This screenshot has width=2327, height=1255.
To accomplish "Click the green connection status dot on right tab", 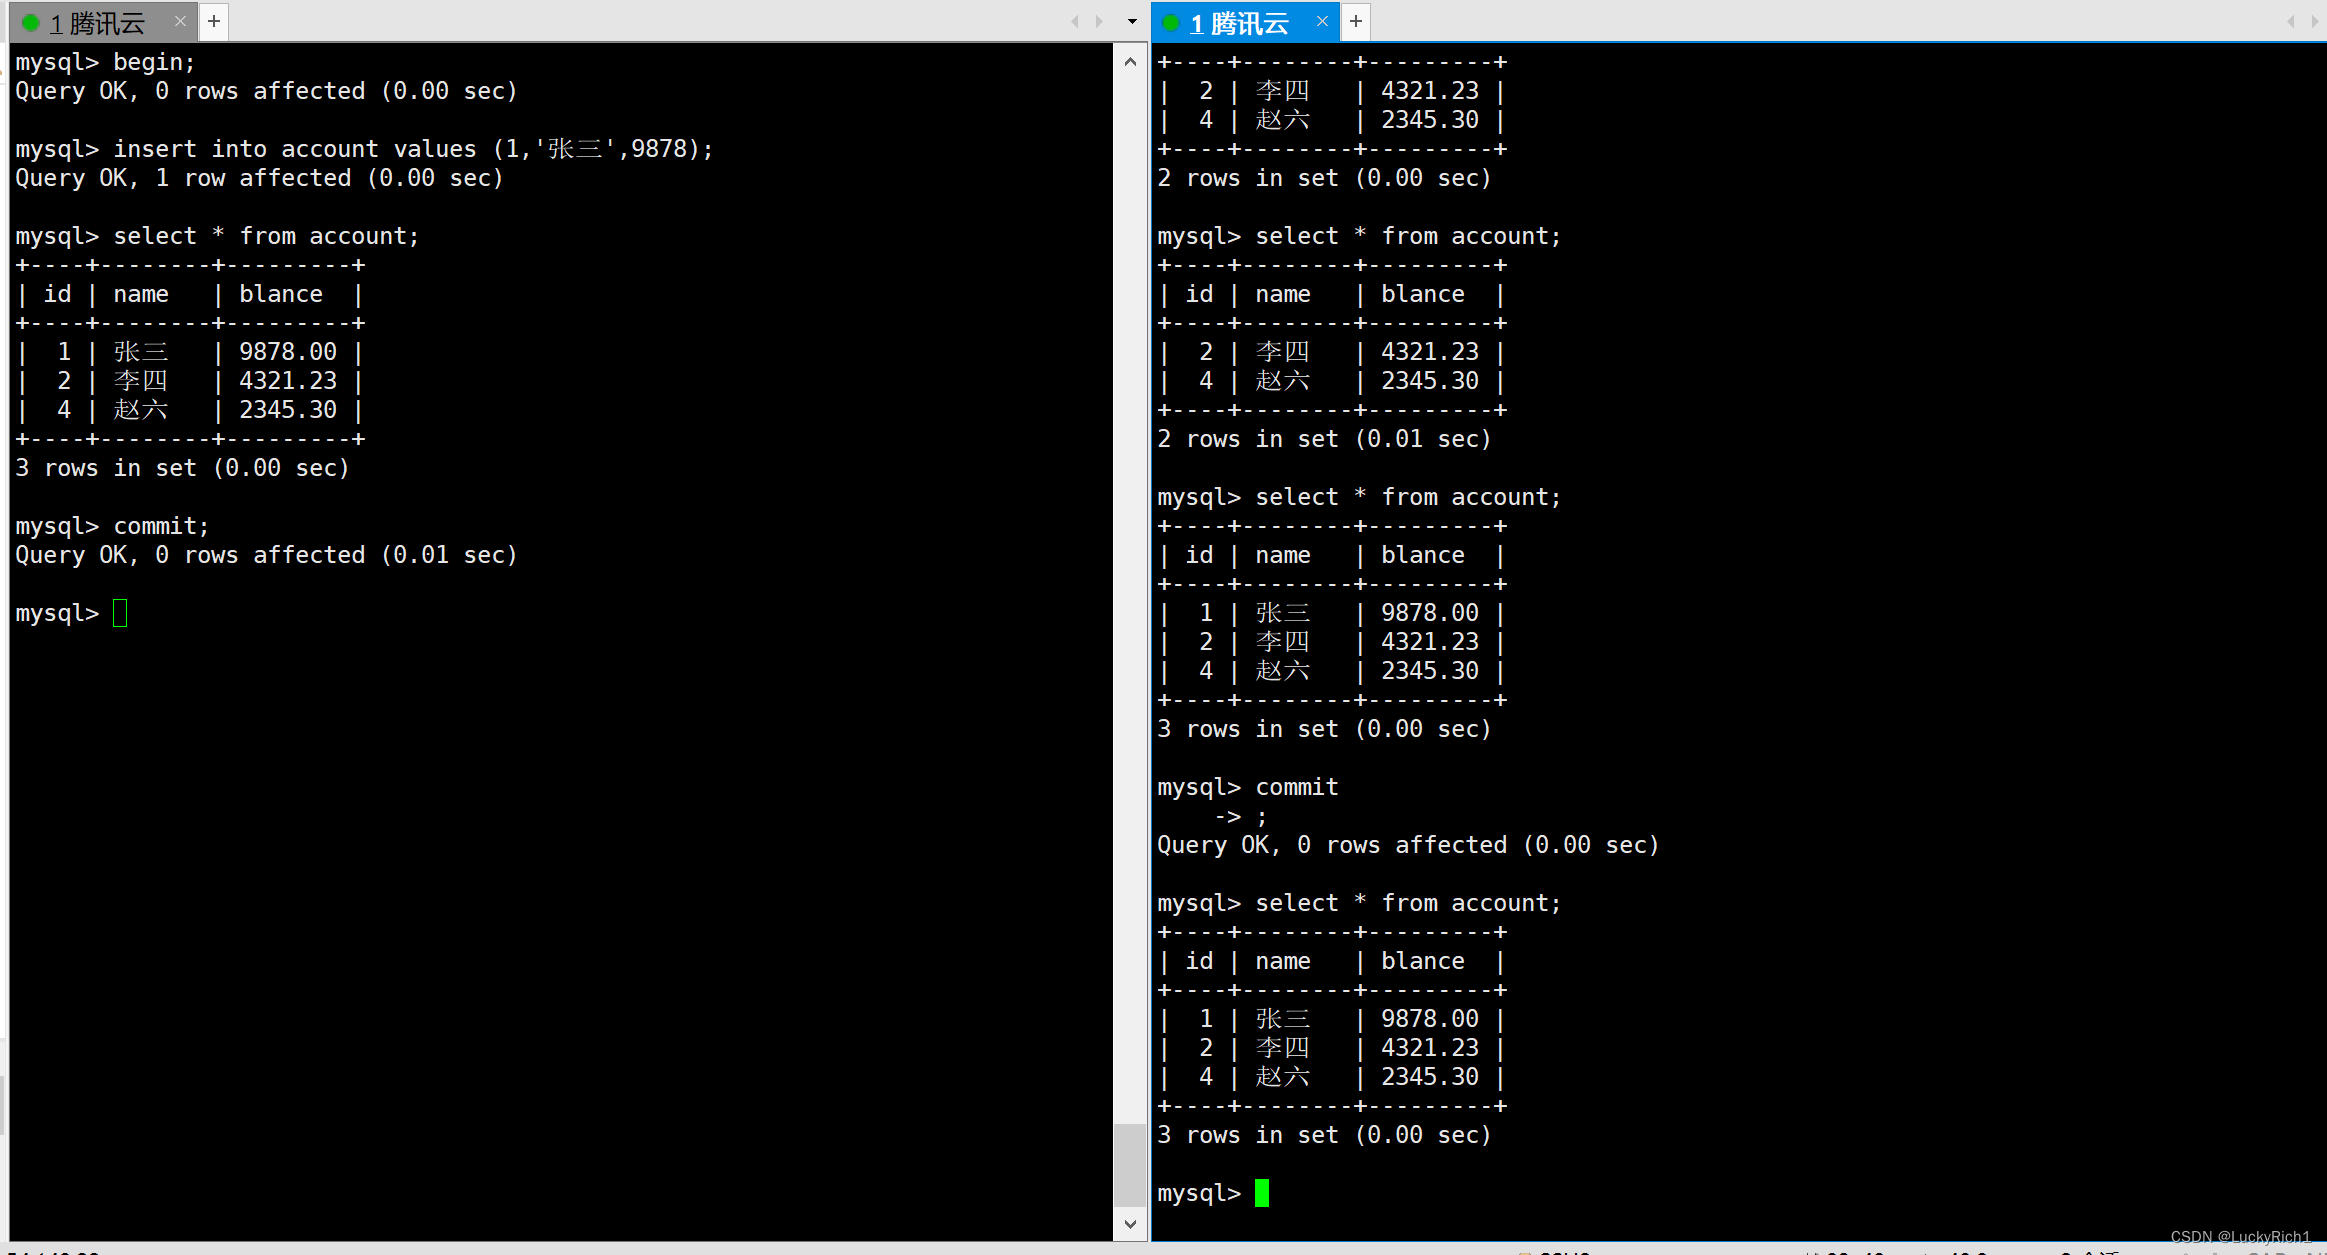I will [x=1172, y=23].
